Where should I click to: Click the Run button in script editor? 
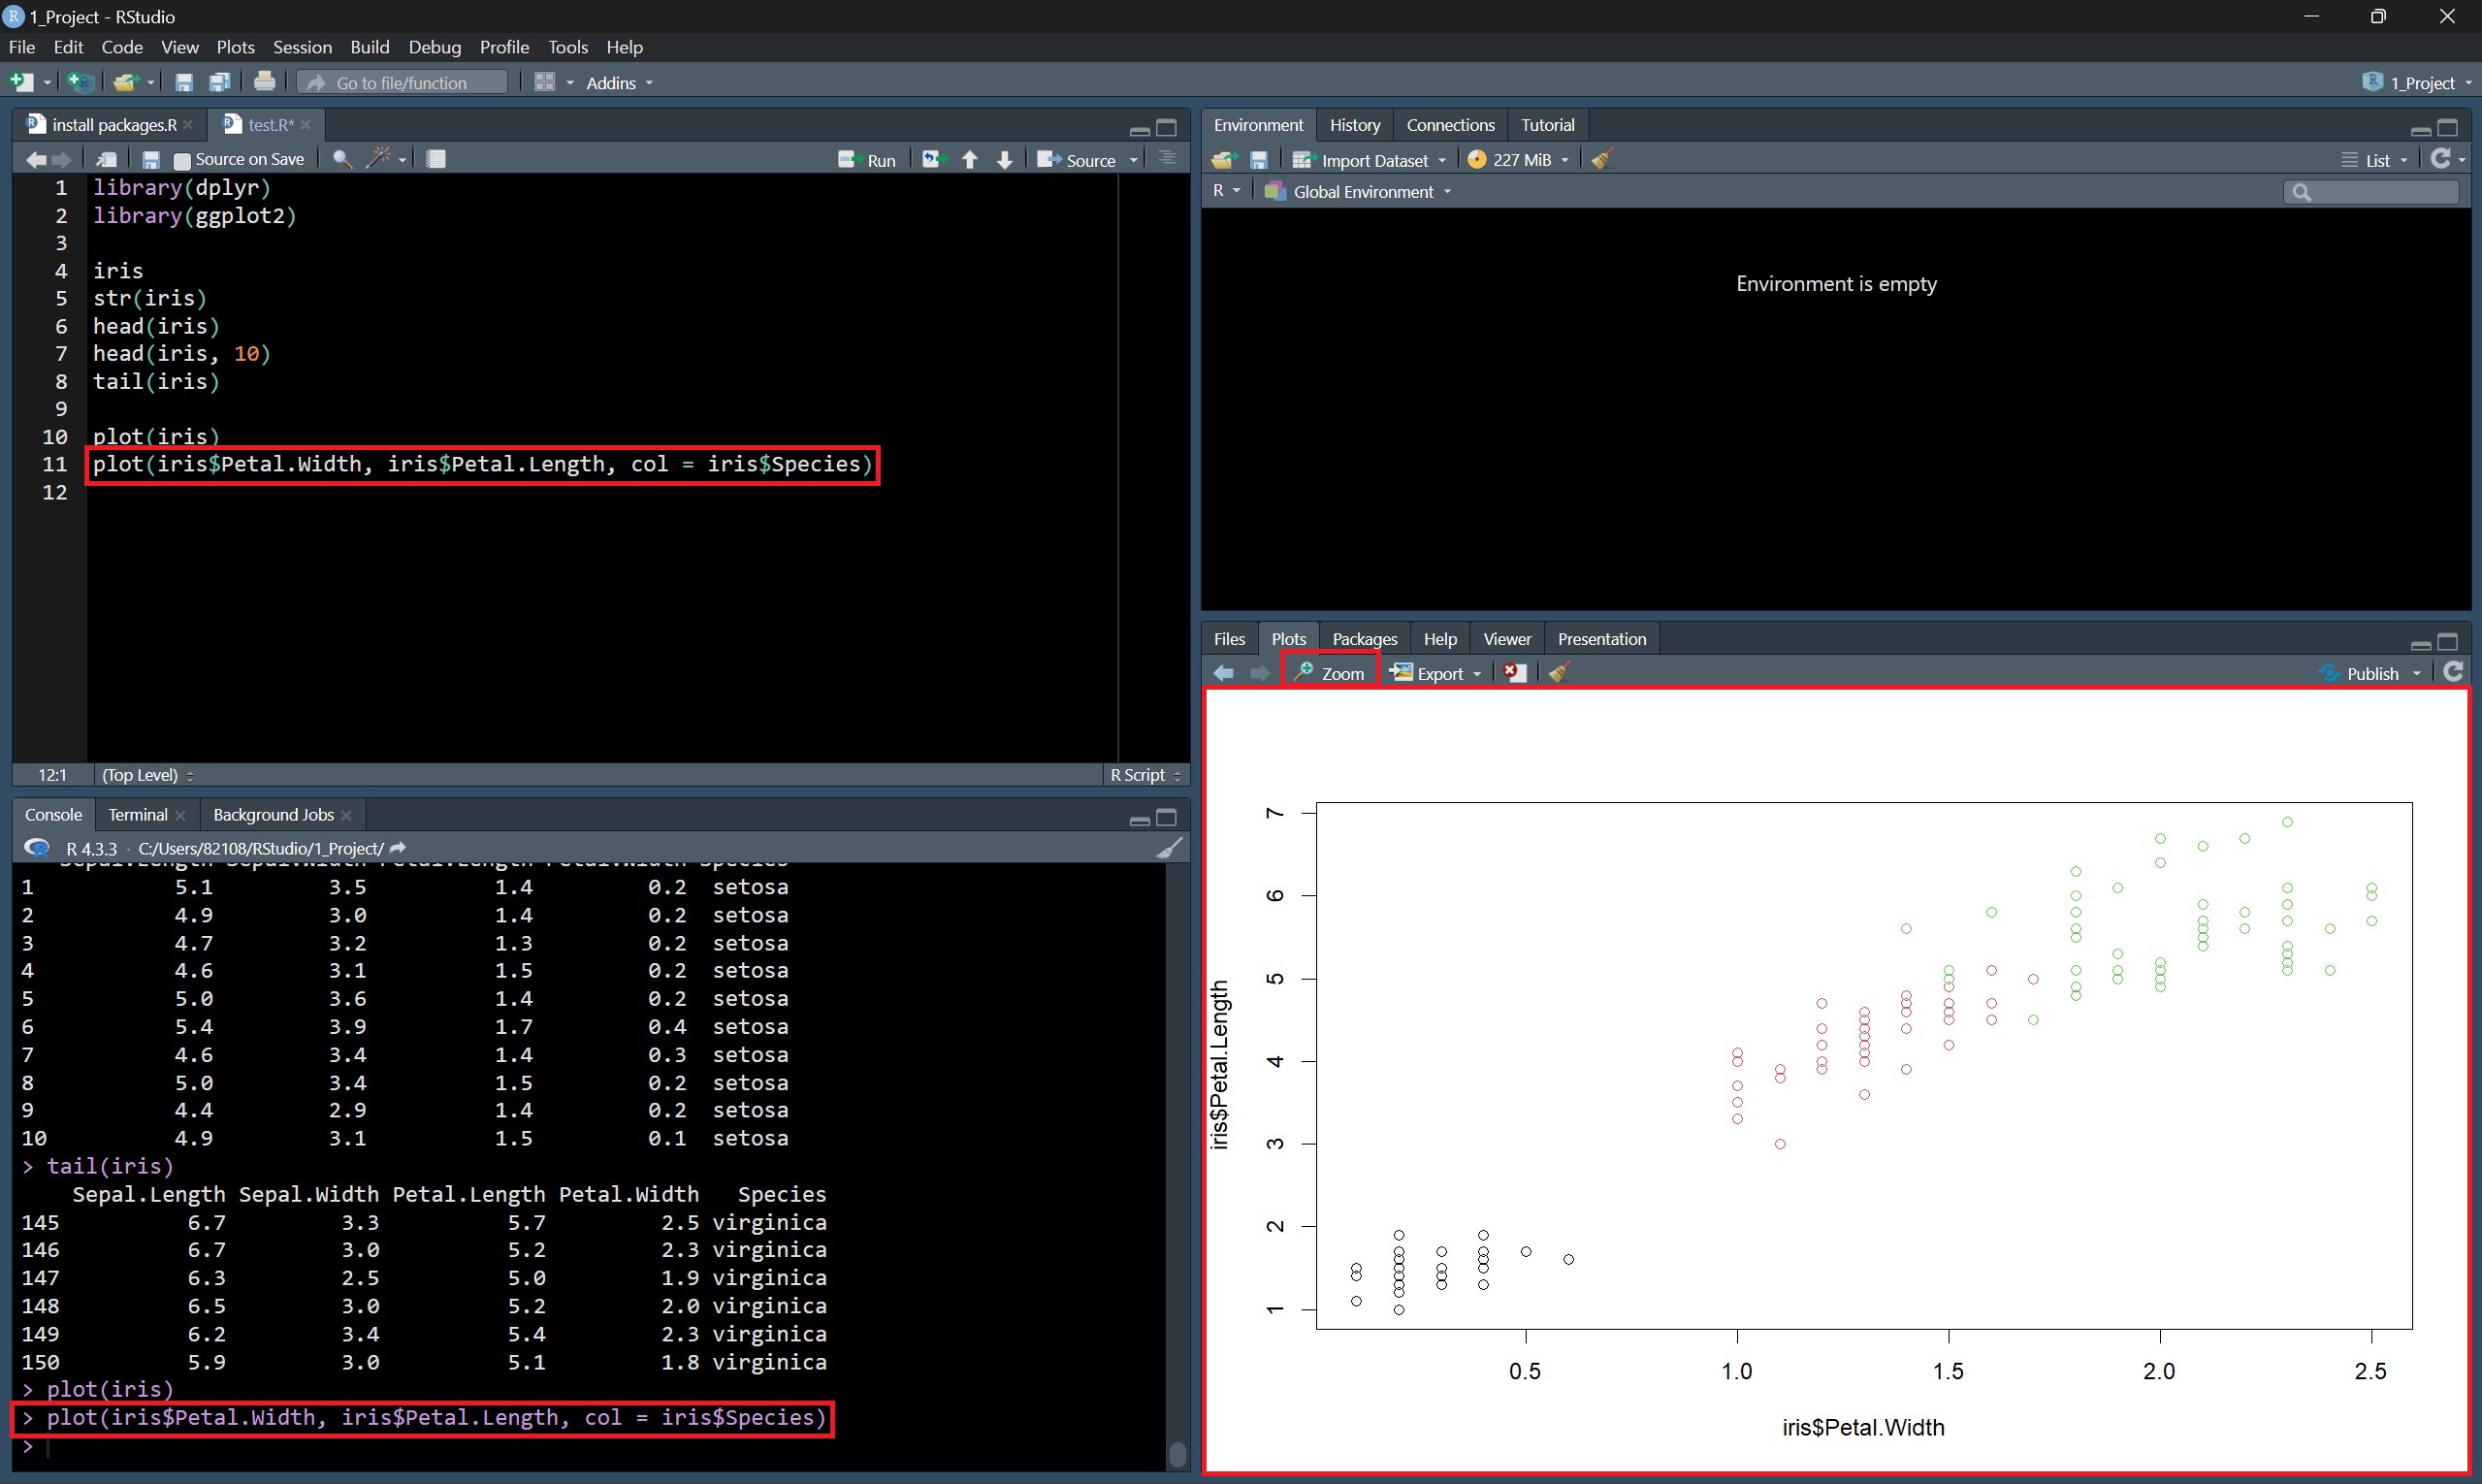867,160
